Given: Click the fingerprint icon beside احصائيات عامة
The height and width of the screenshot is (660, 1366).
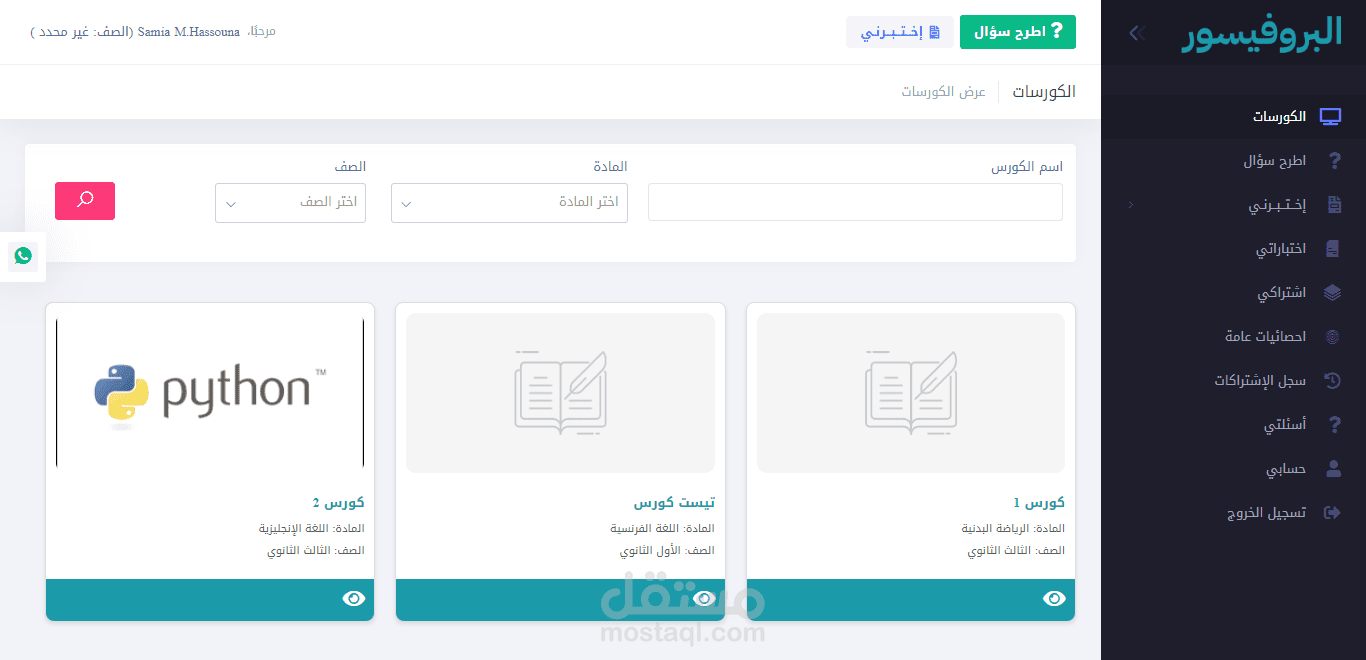Looking at the screenshot, I should (x=1332, y=337).
